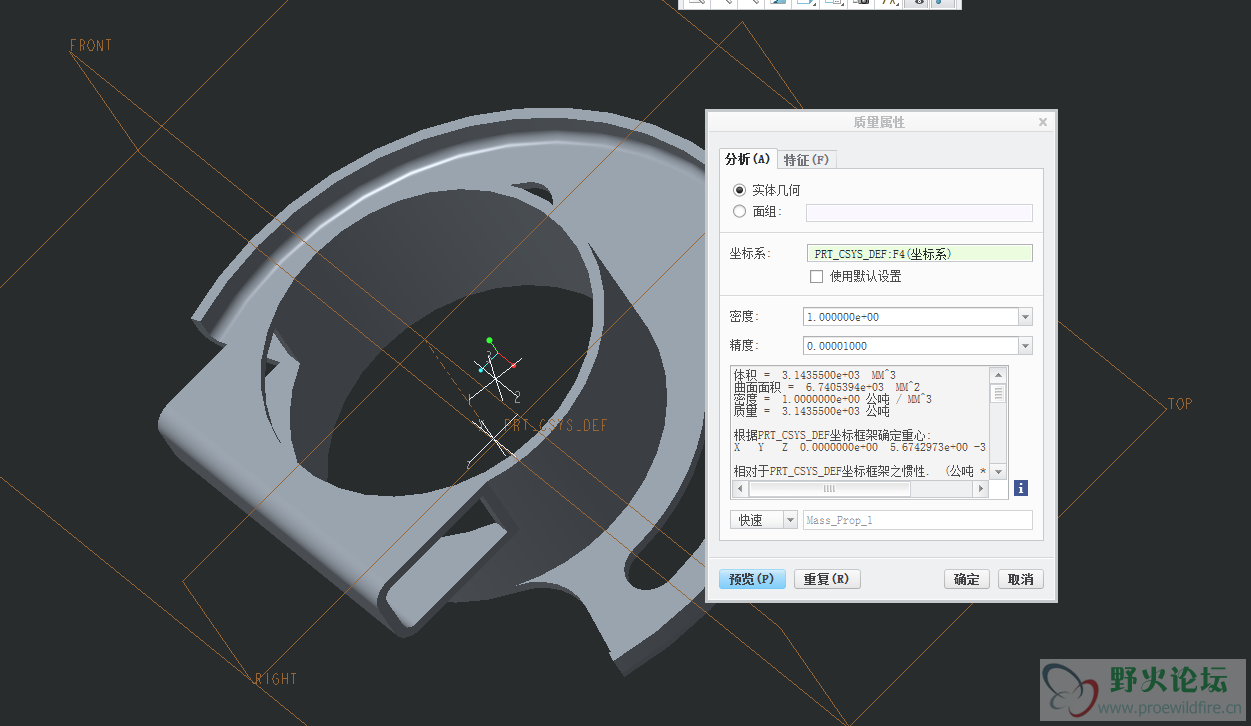1251x726 pixels.
Task: Open the 快速 analysis type dropdown
Action: pyautogui.click(x=791, y=520)
